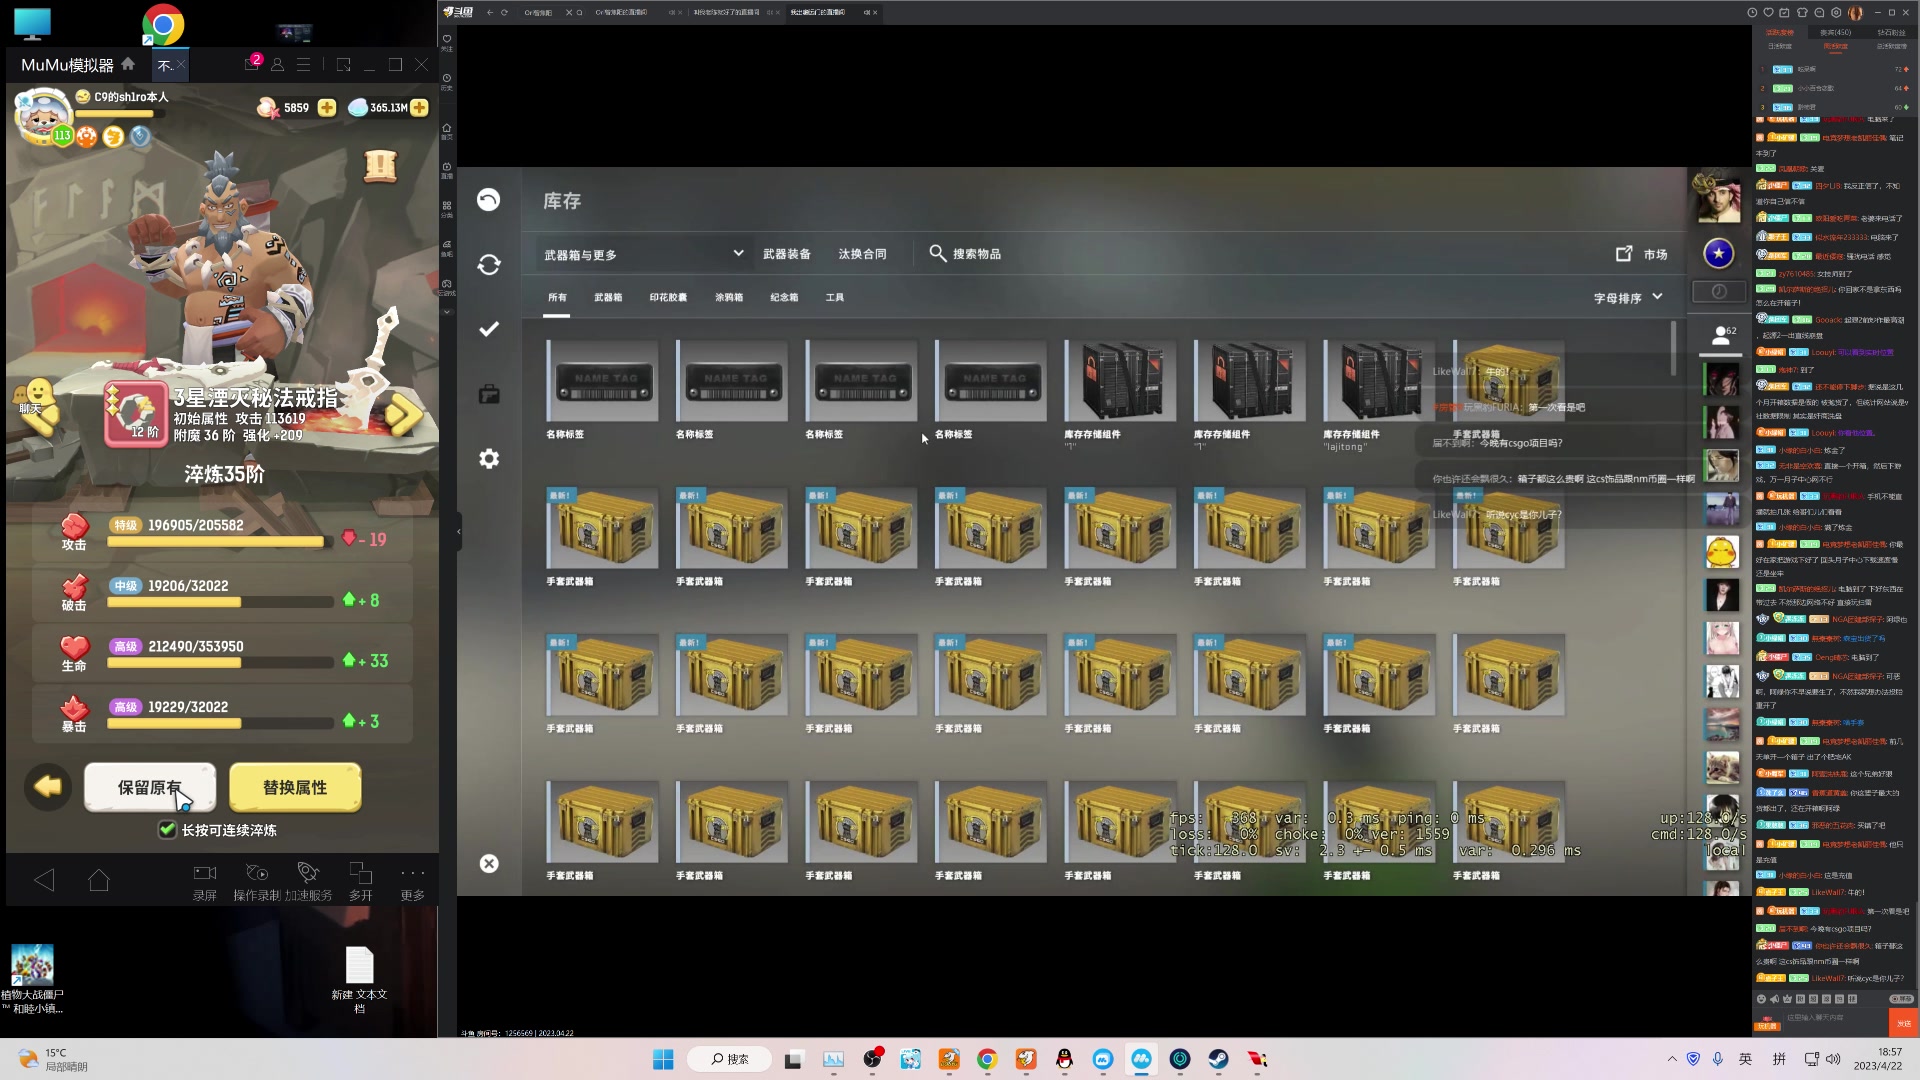Open the MuMu hamburger menu icon
Screen dimensions: 1920x1080
304,64
